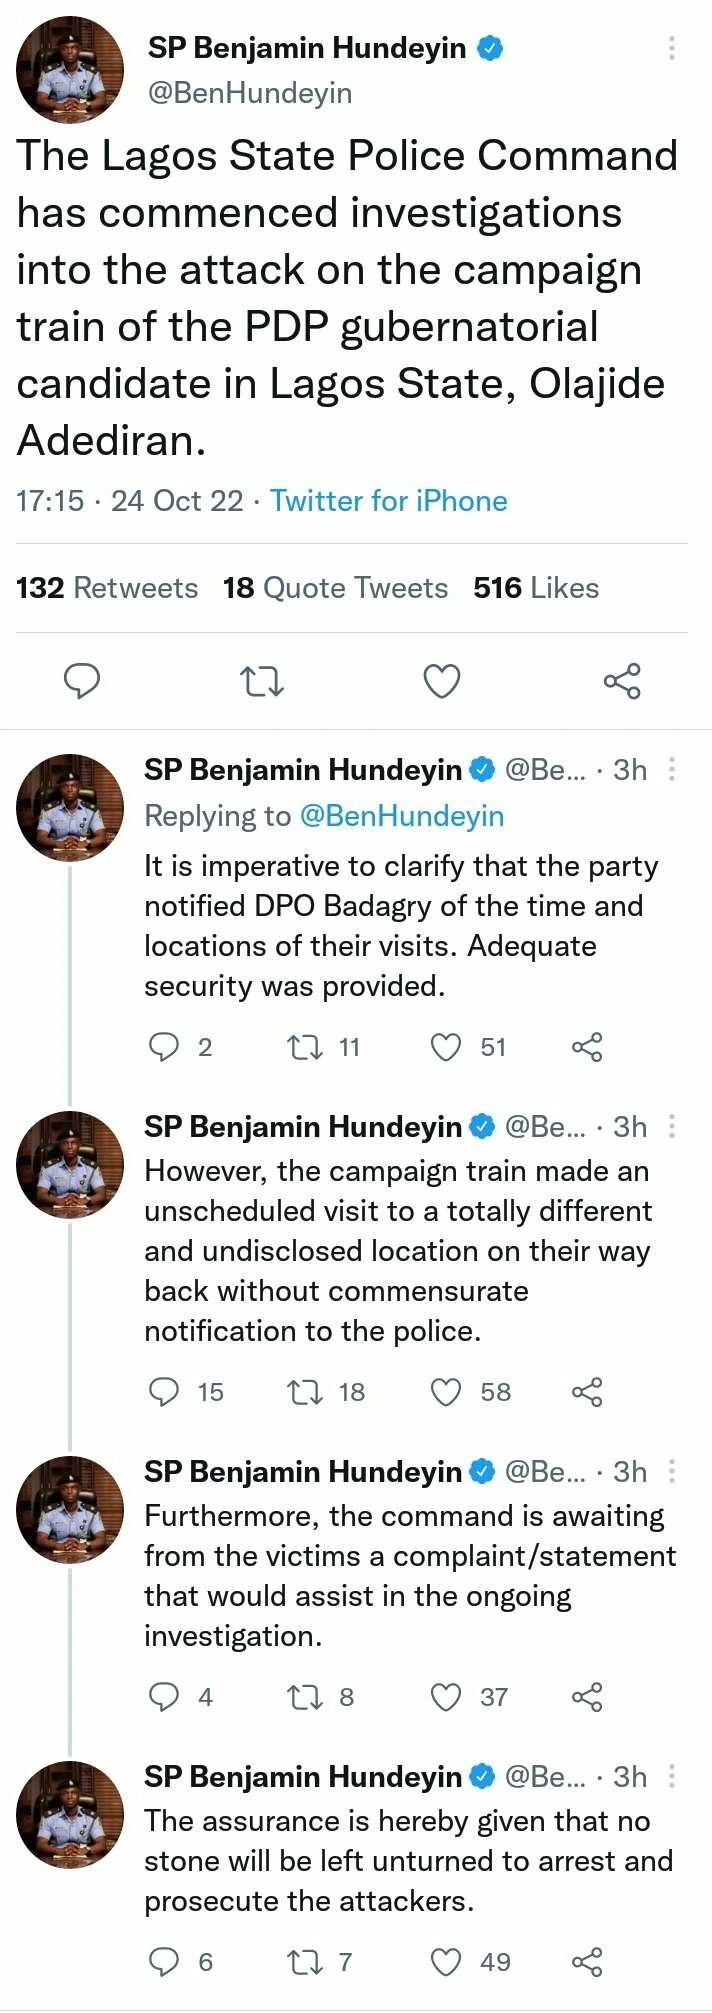Viewport: 712px width, 2013px height.
Task: View the 132 Retweets list
Action: [107, 588]
